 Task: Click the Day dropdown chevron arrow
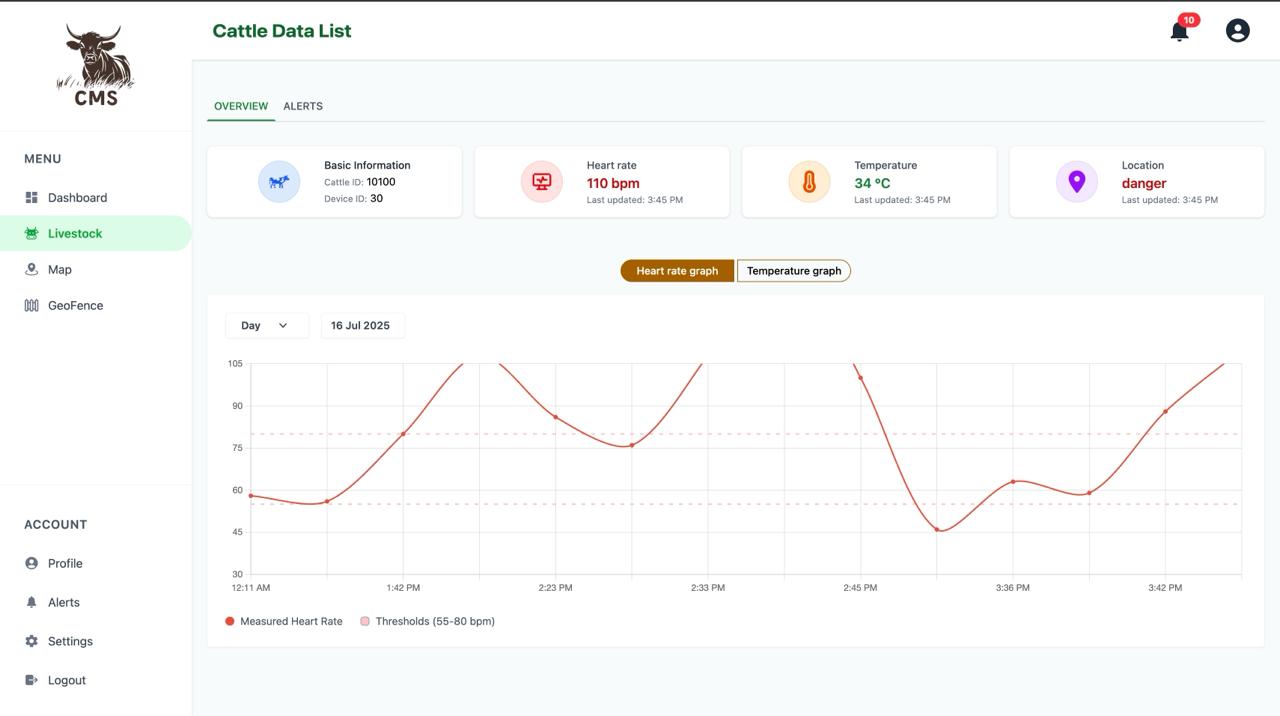tap(283, 326)
